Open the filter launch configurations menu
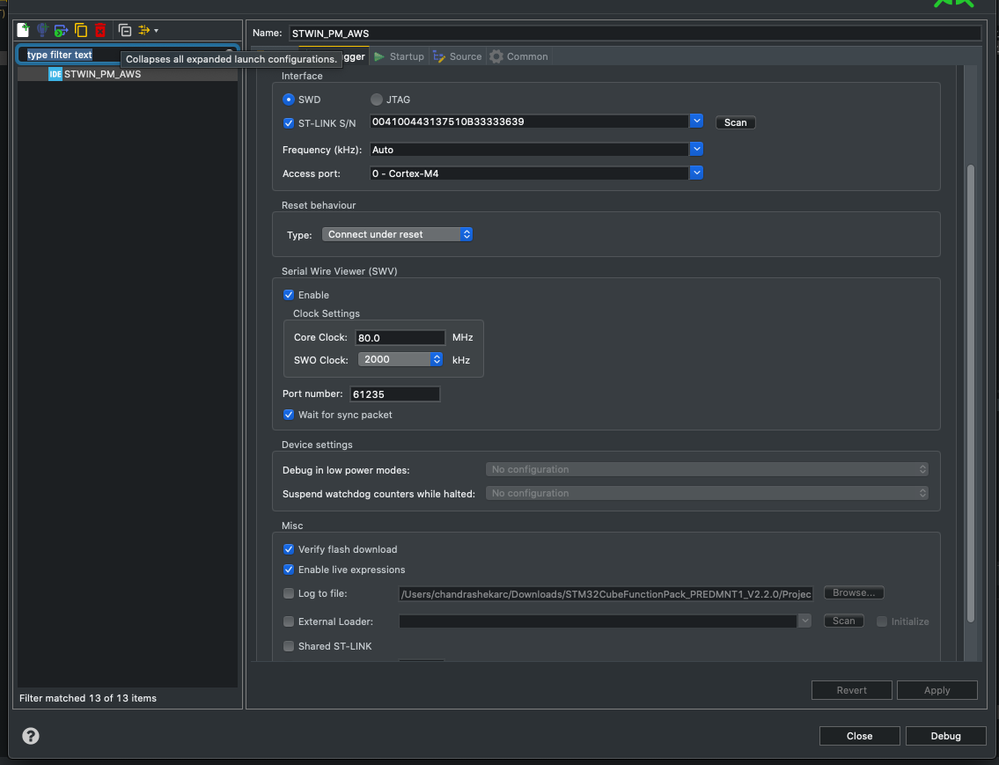Screen dimensions: 999x765 [x=148, y=30]
